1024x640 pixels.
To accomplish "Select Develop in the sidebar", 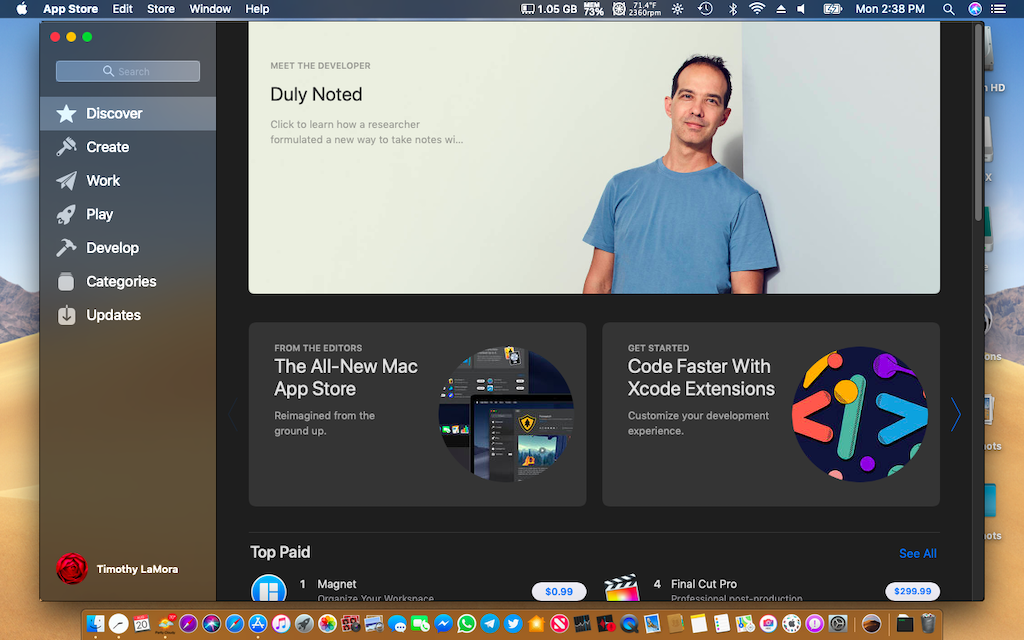I will point(127,248).
